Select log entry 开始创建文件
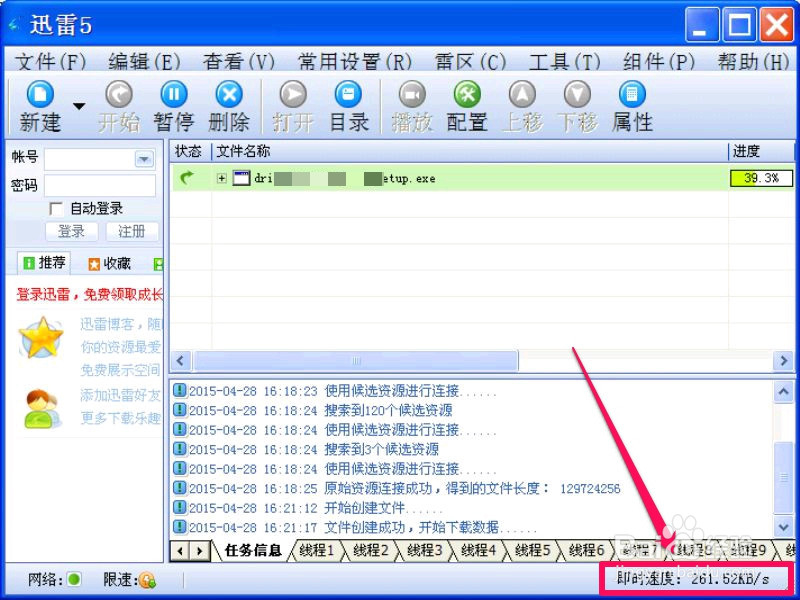 [308, 508]
